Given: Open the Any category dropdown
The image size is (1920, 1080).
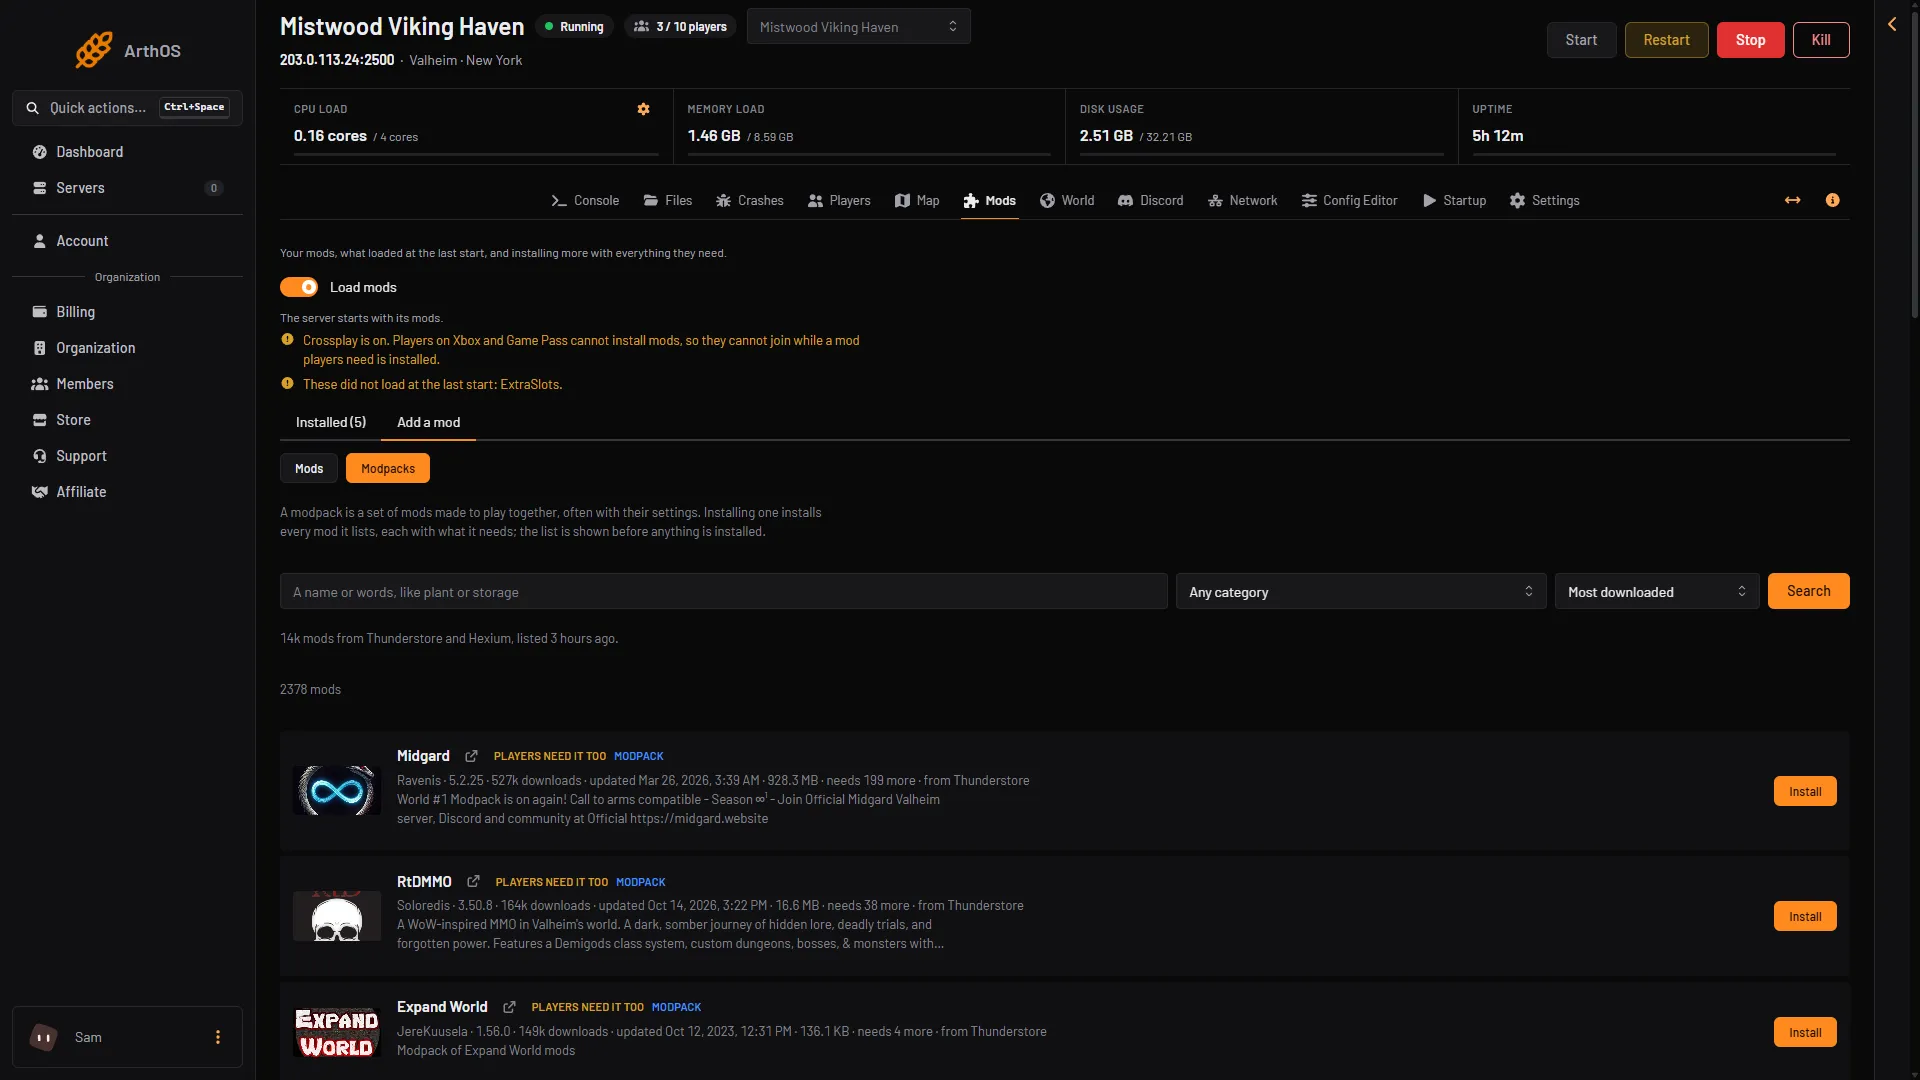Looking at the screenshot, I should pos(1361,592).
